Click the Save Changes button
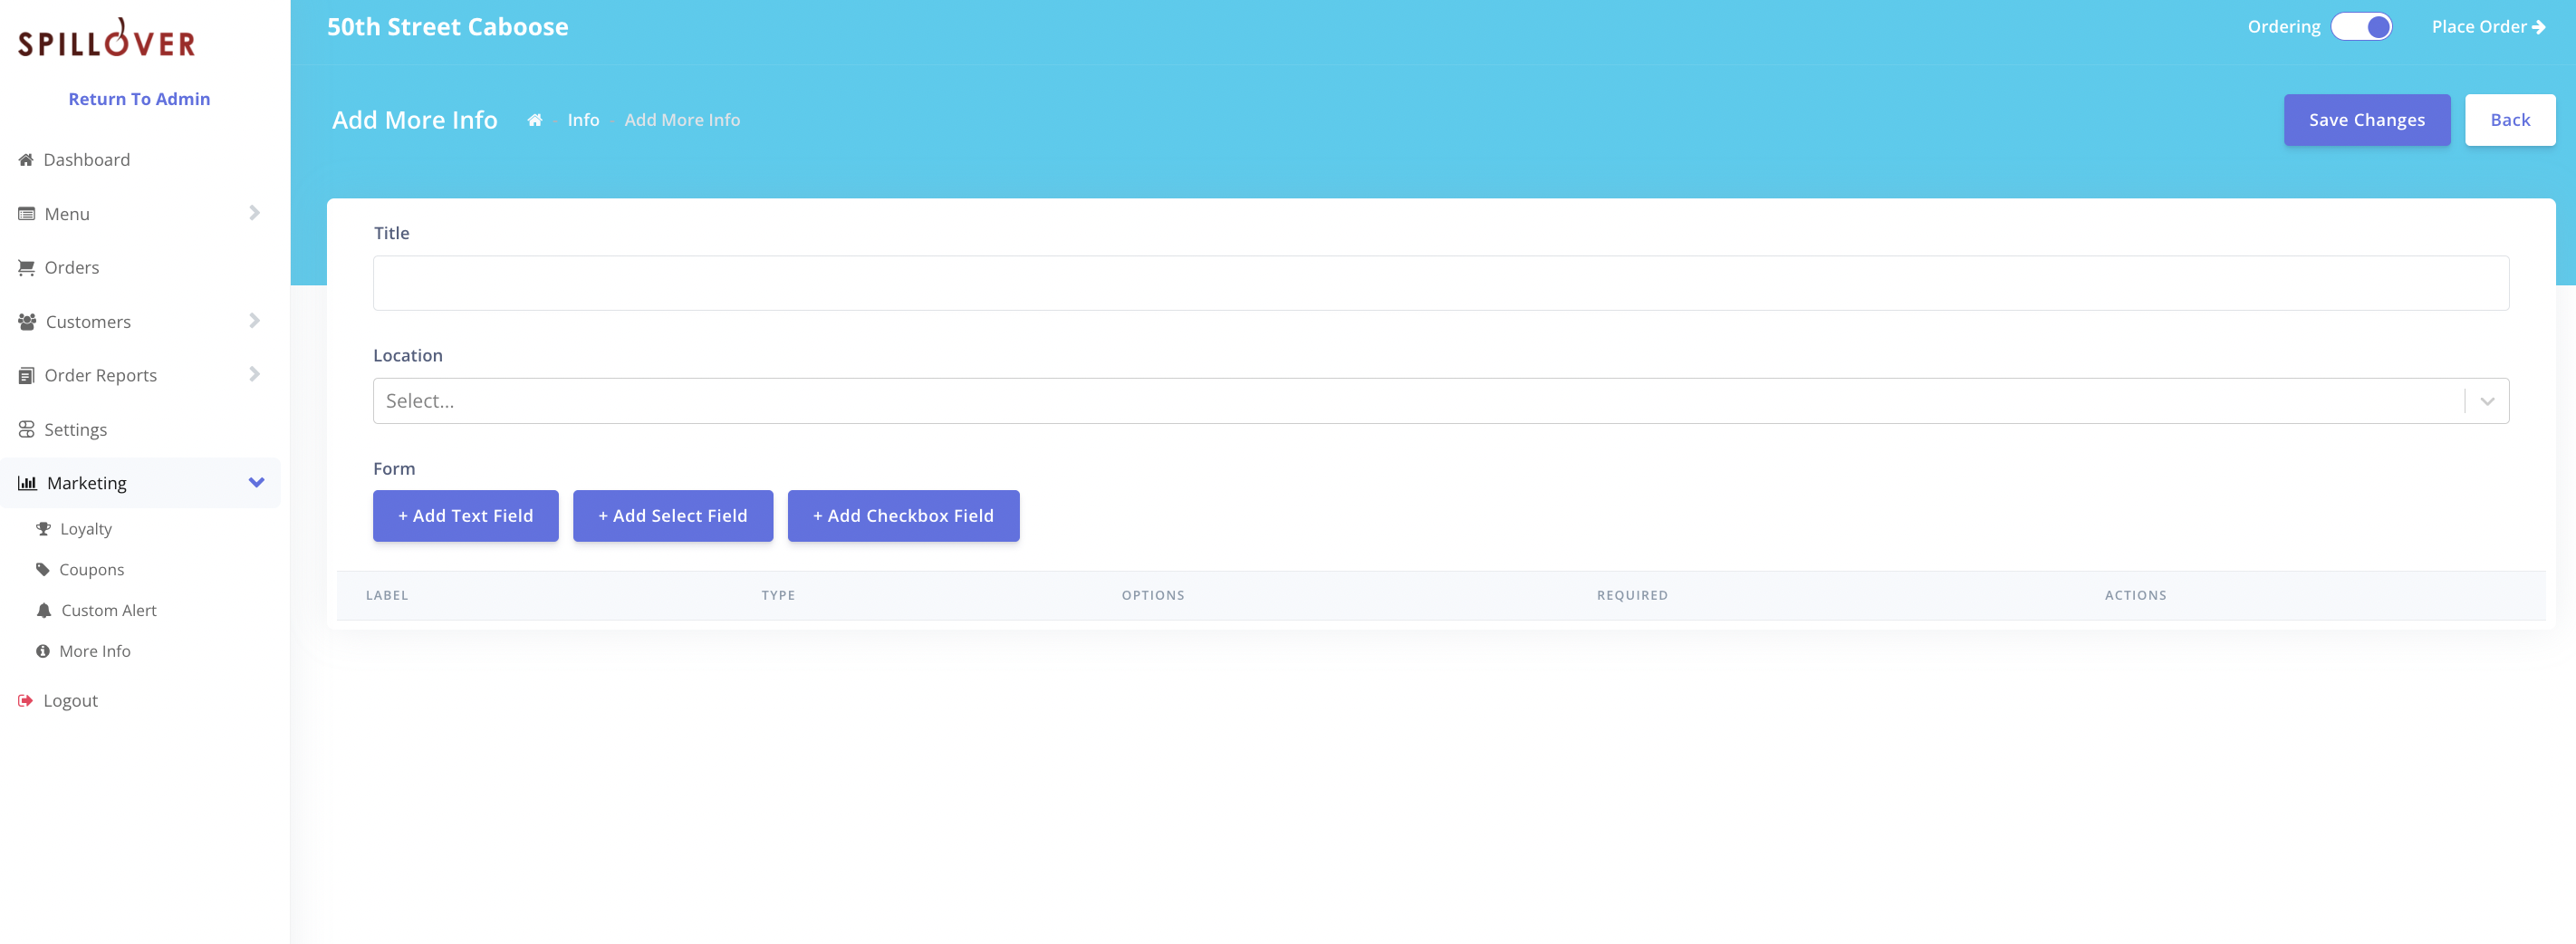2576x944 pixels. click(2367, 120)
